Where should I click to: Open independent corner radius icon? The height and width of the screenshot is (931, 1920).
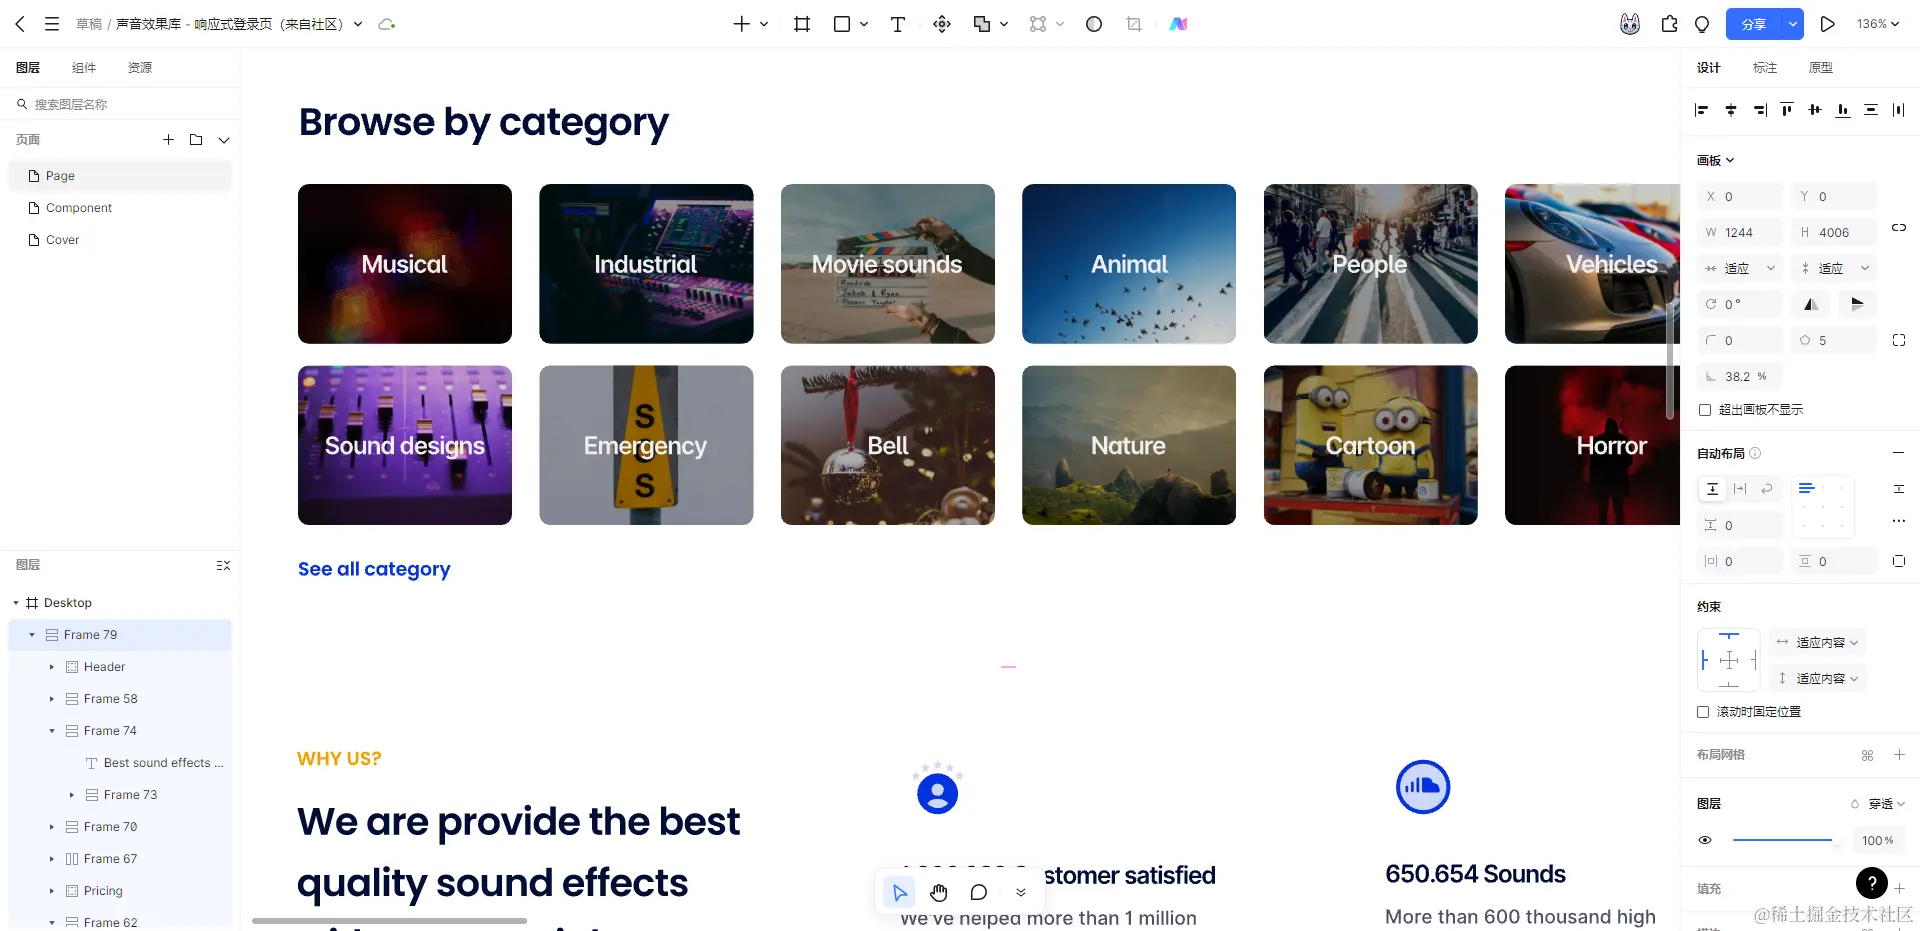click(1899, 340)
